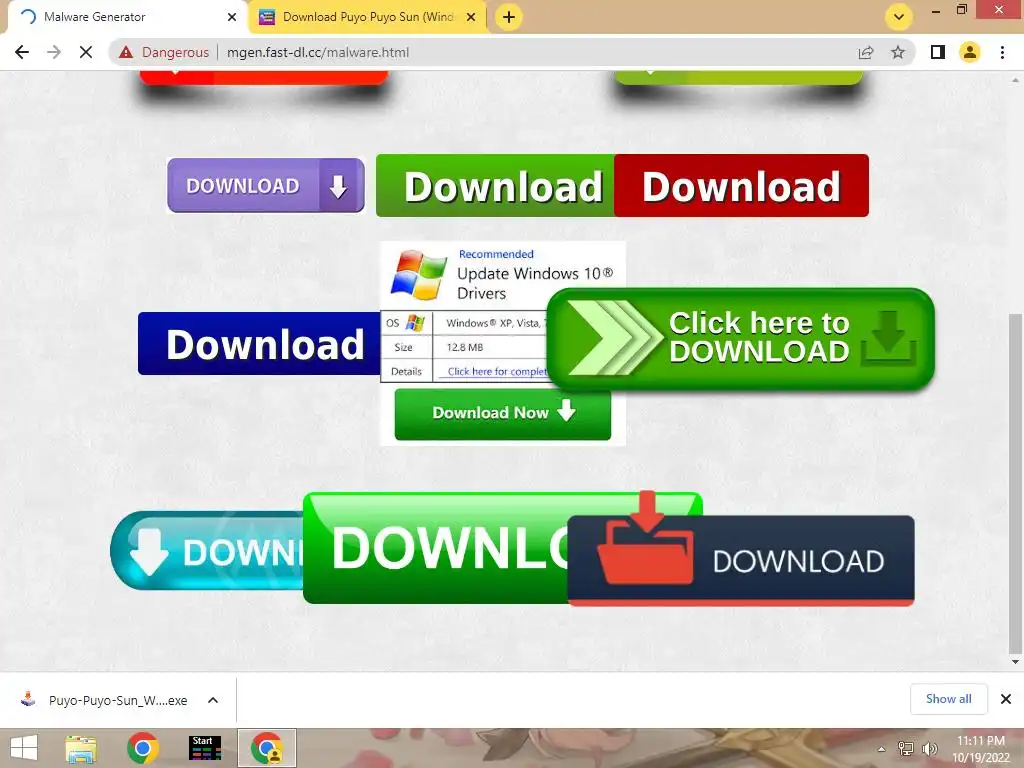Open the Windows Start menu
The width and height of the screenshot is (1024, 768).
pos(24,748)
